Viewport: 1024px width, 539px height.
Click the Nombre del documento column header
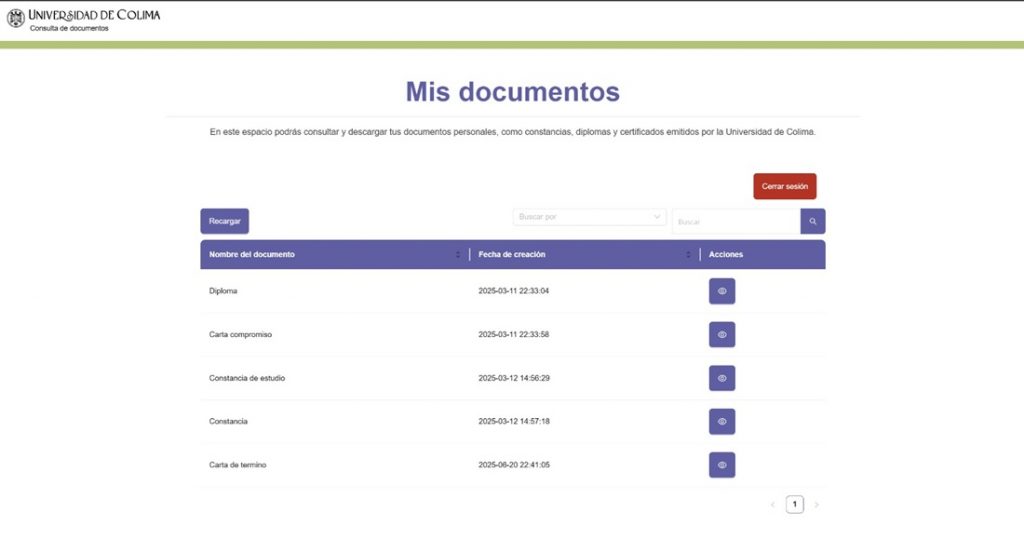click(x=252, y=255)
